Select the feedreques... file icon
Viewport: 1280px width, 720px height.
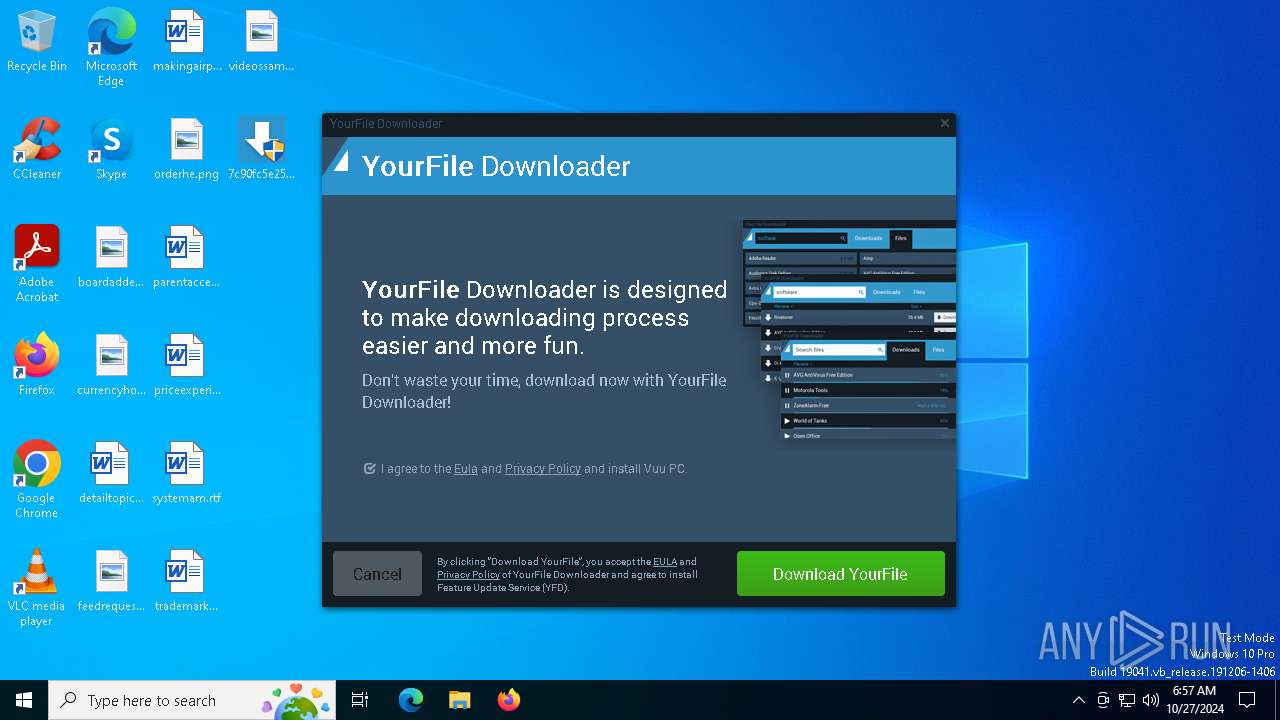pyautogui.click(x=111, y=581)
